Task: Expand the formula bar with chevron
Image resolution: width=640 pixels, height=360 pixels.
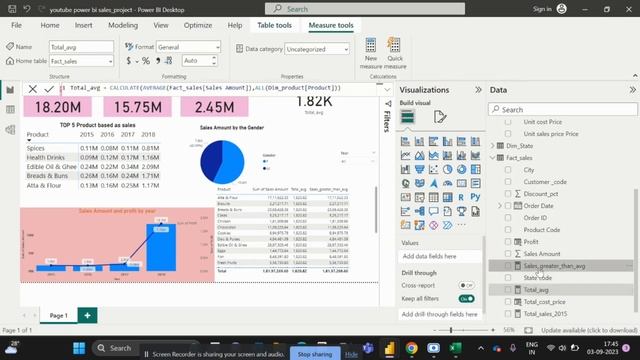Action: (x=387, y=89)
